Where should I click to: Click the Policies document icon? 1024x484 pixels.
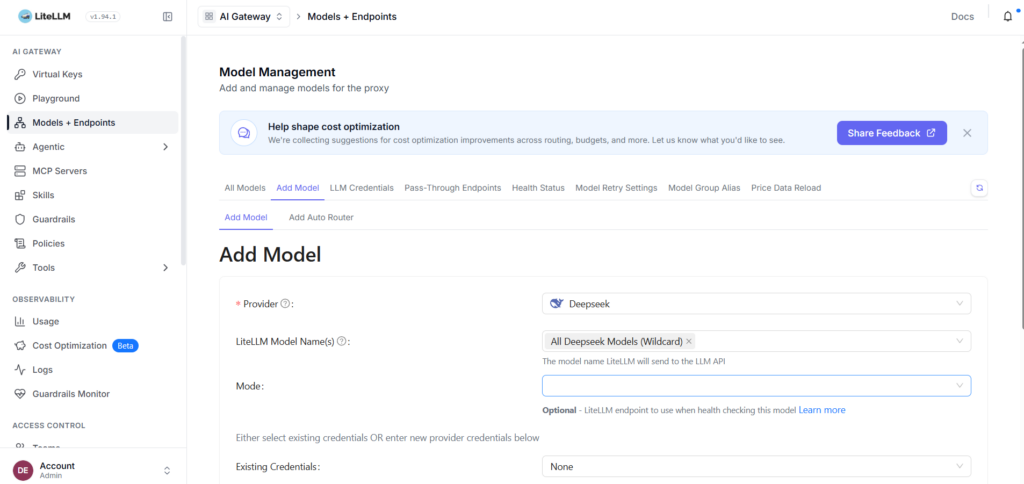(20, 244)
